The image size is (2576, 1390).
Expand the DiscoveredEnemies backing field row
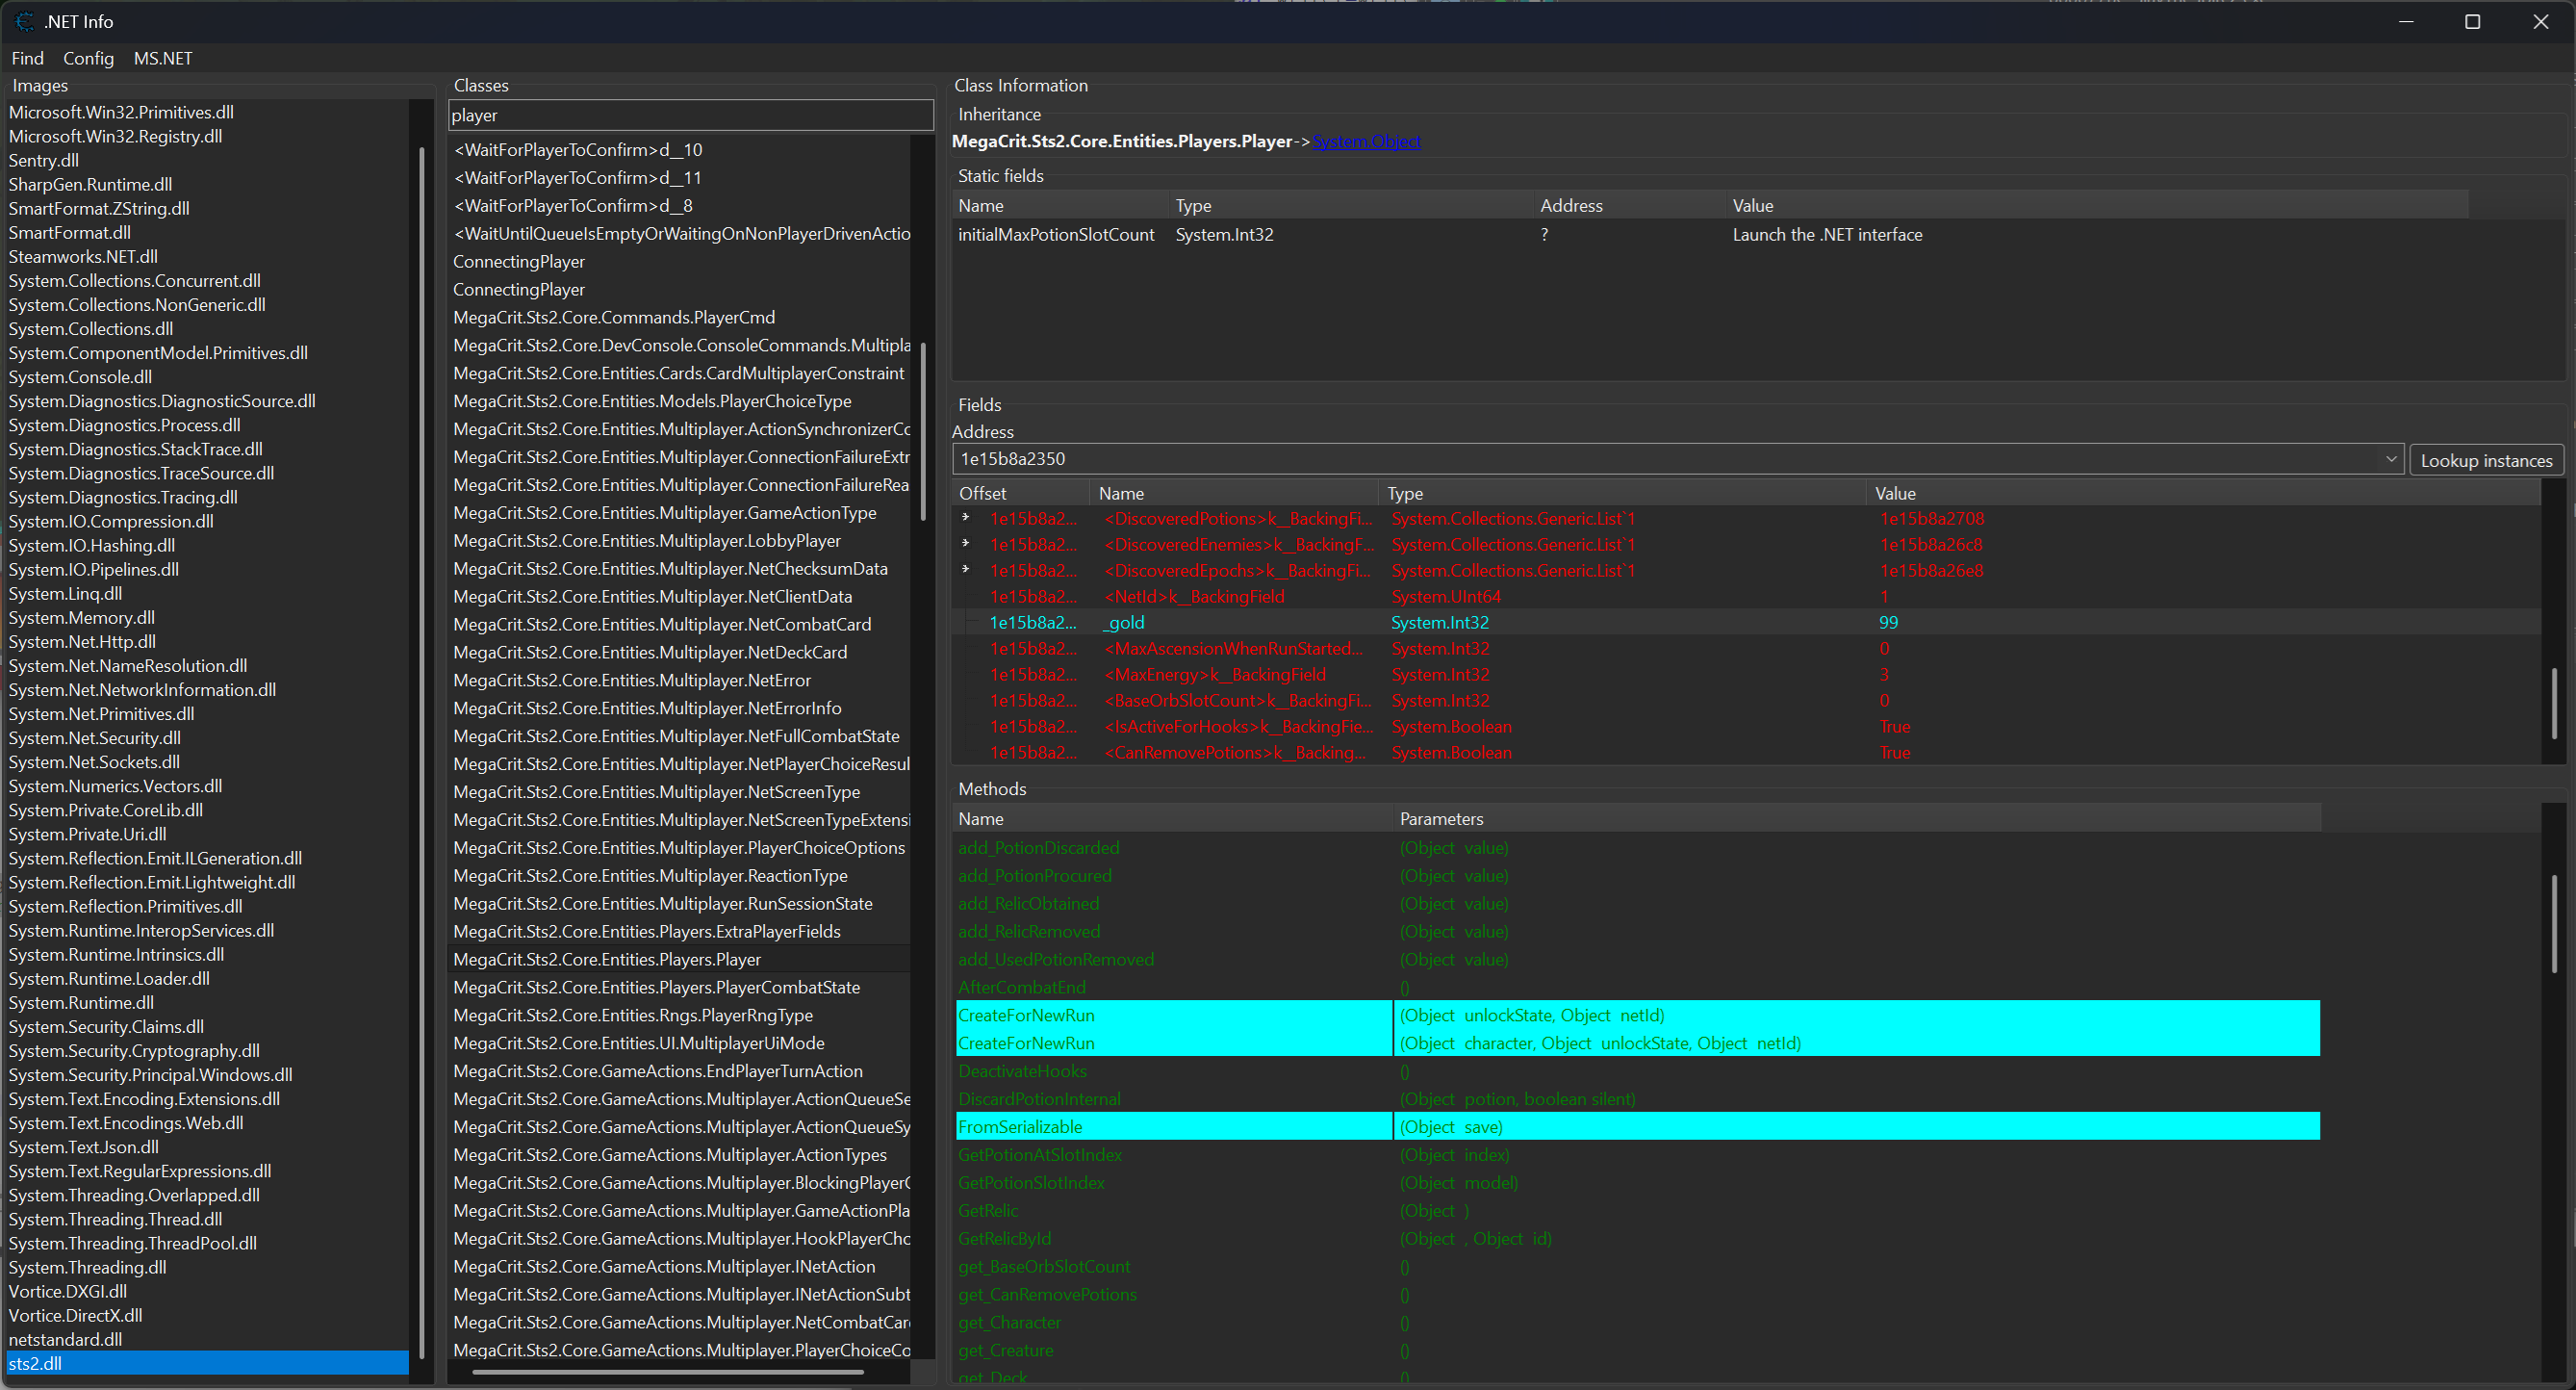coord(966,544)
